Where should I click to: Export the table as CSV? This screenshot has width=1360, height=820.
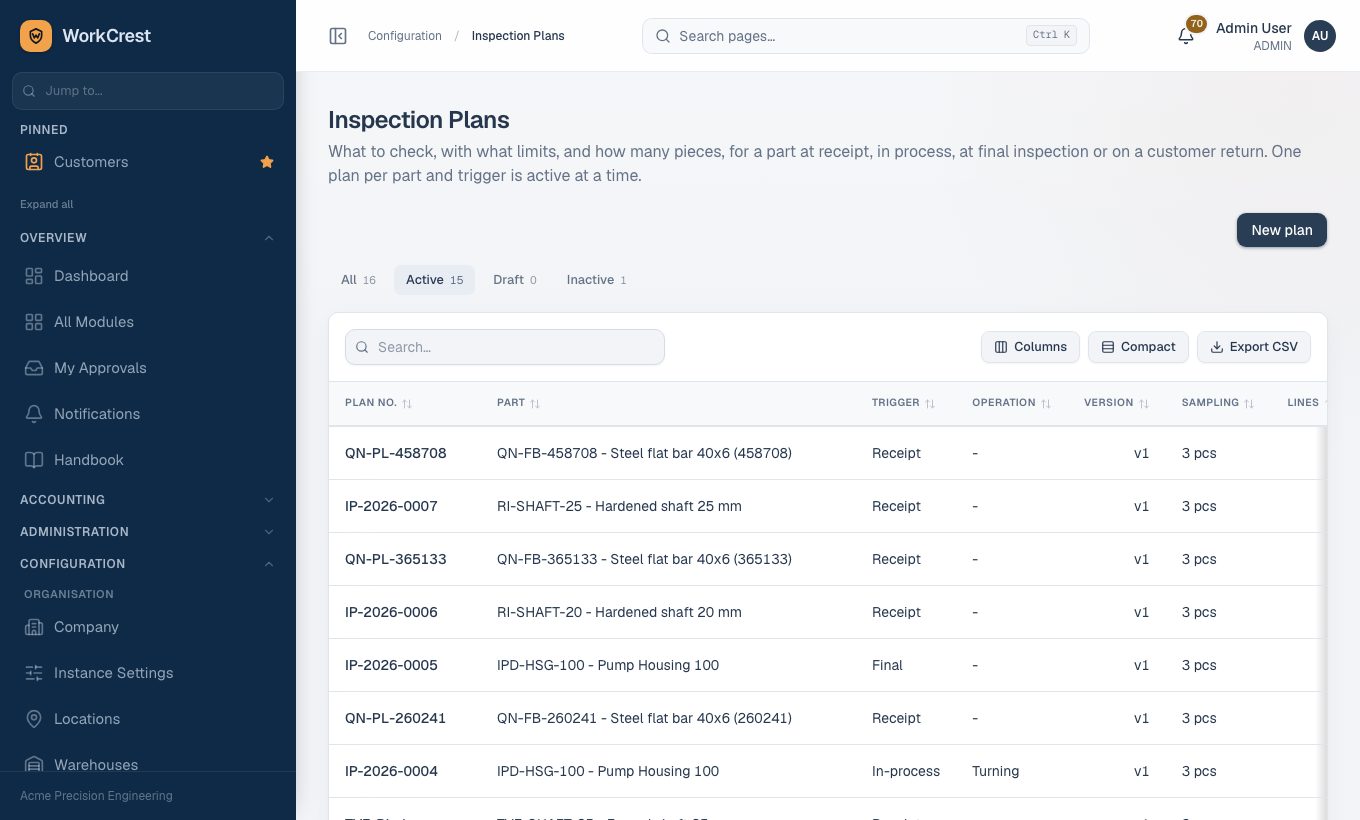coord(1254,347)
